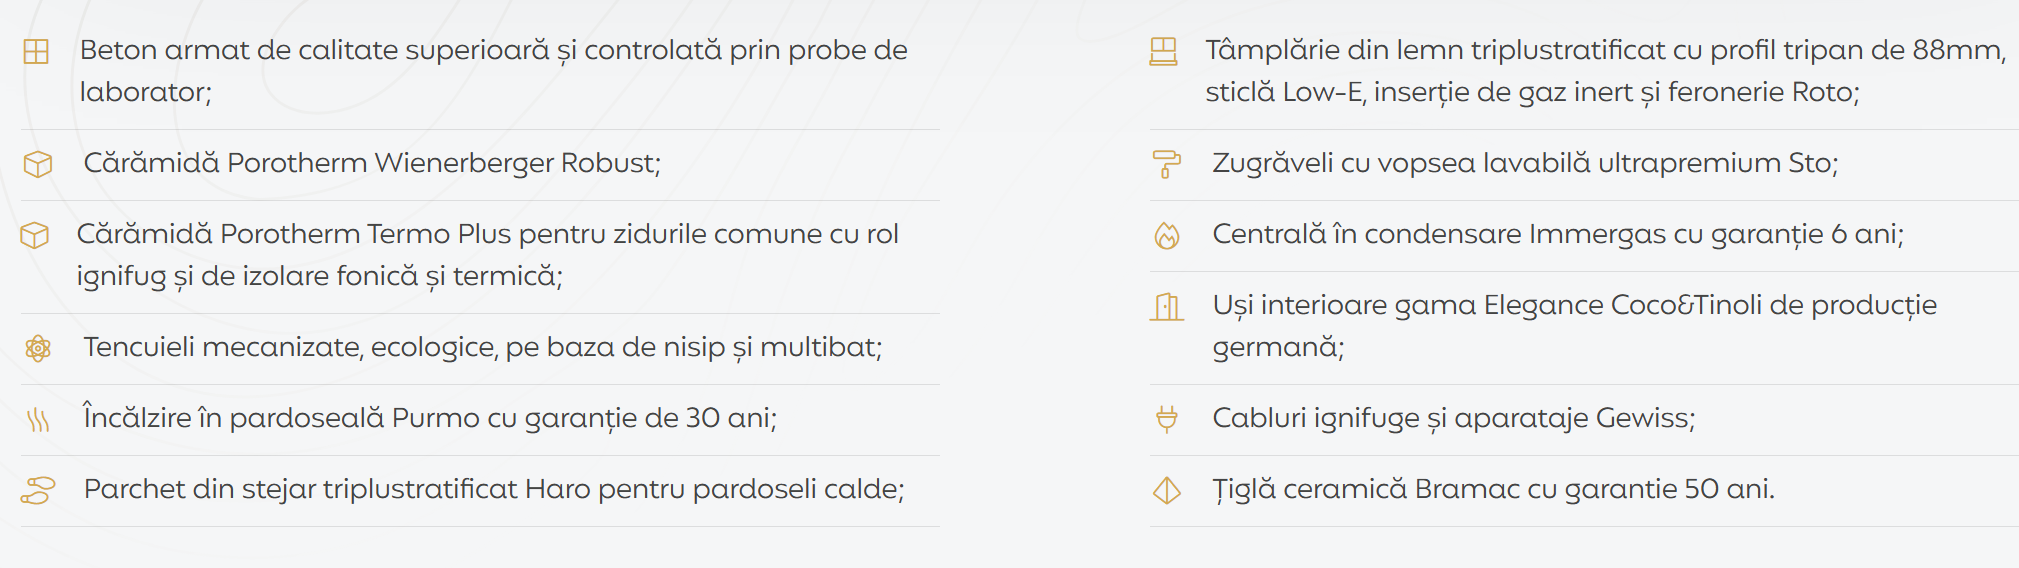The image size is (2019, 568).
Task: Click the flame icon beside Centrală în condensare
Action: point(1167,236)
